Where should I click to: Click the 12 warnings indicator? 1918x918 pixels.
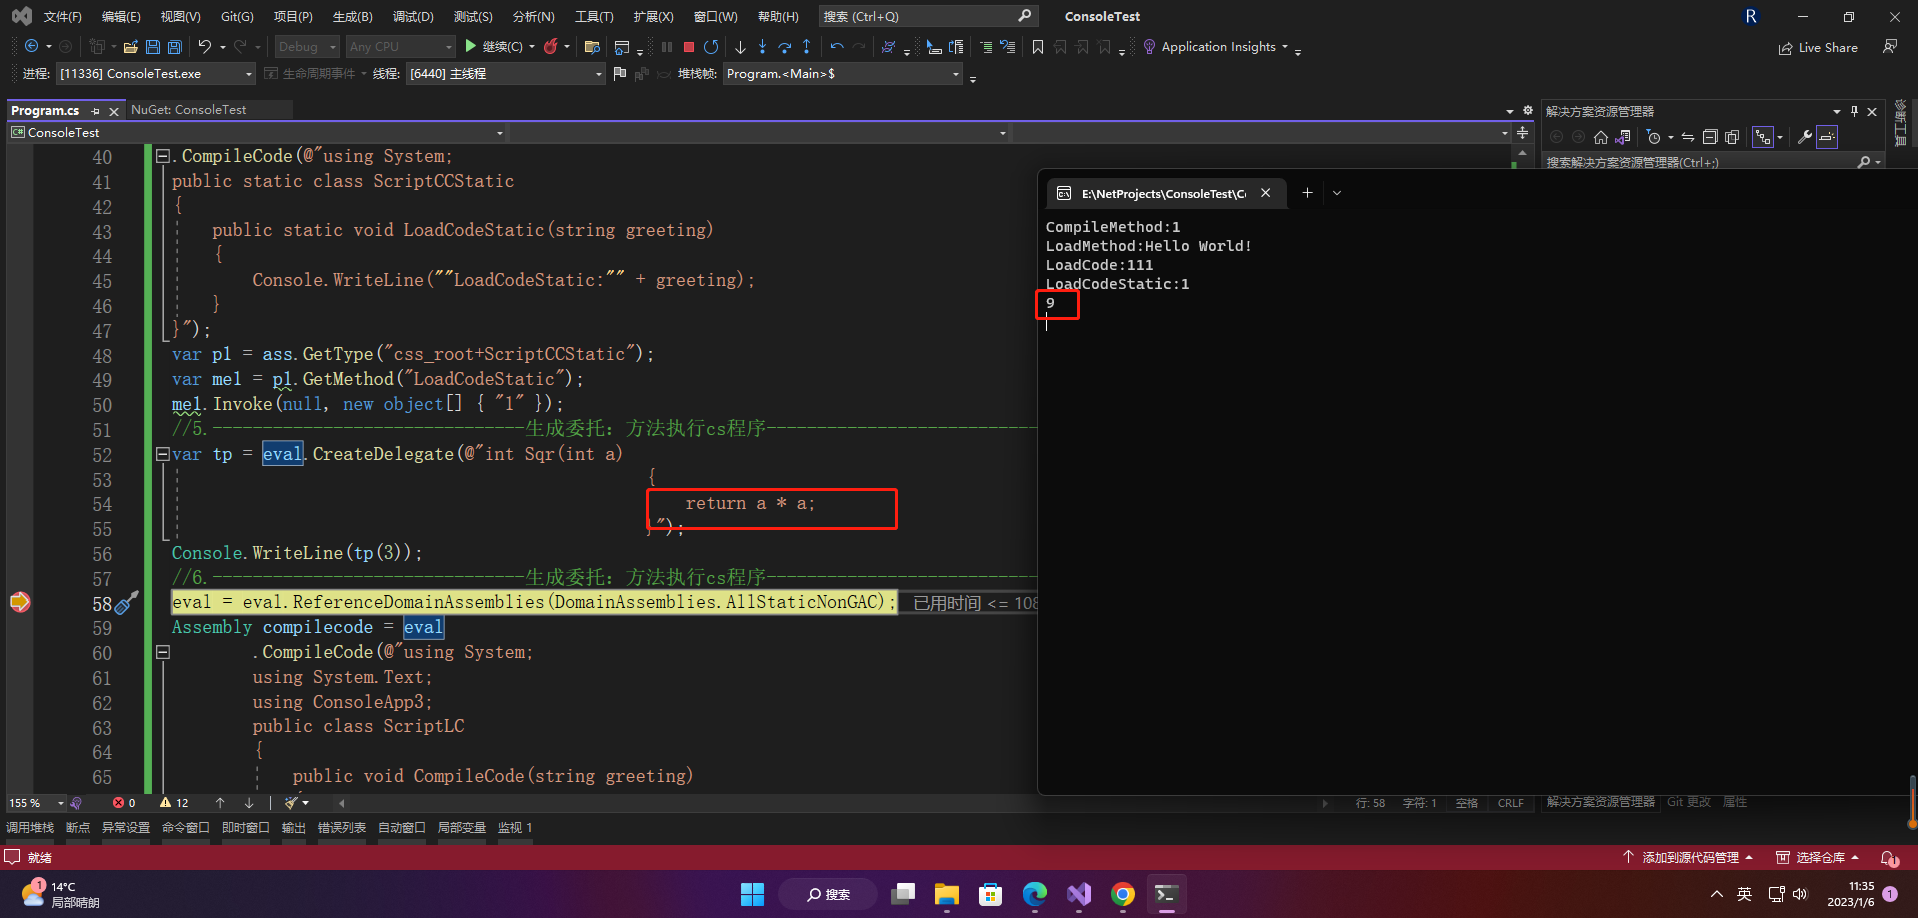[x=174, y=803]
